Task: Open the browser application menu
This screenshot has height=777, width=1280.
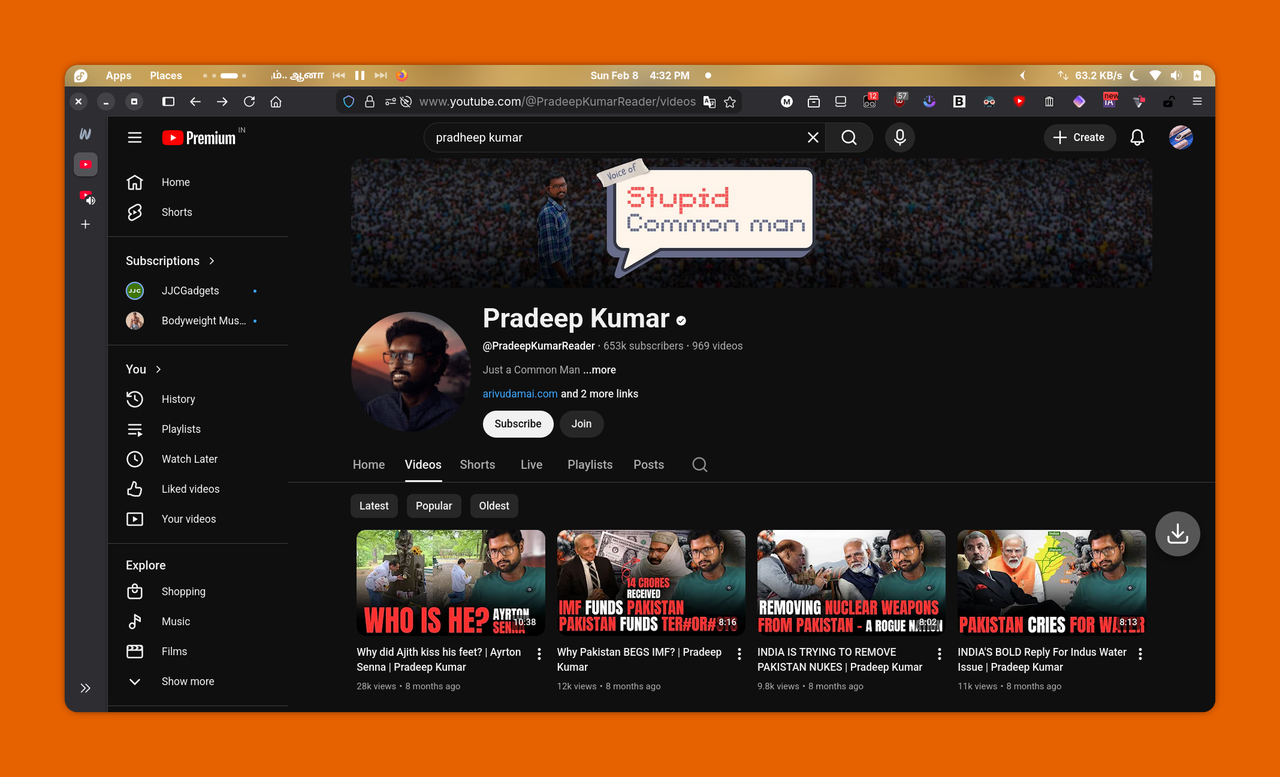Action: pyautogui.click(x=1197, y=102)
